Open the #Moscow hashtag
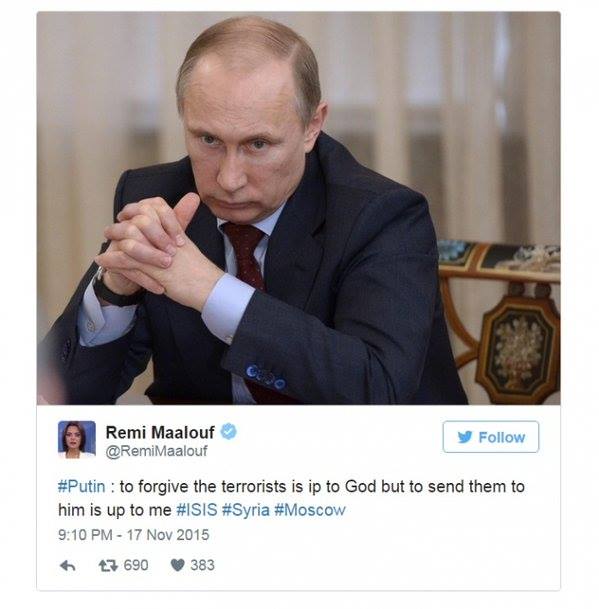Viewport: 599px width, 609px height. [x=310, y=510]
